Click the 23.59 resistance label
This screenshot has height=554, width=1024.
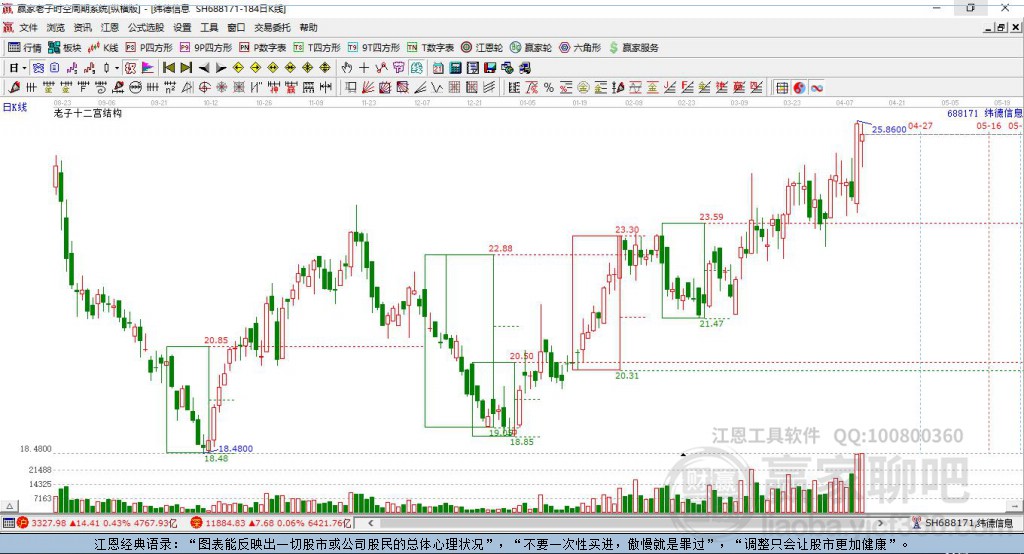pos(711,217)
